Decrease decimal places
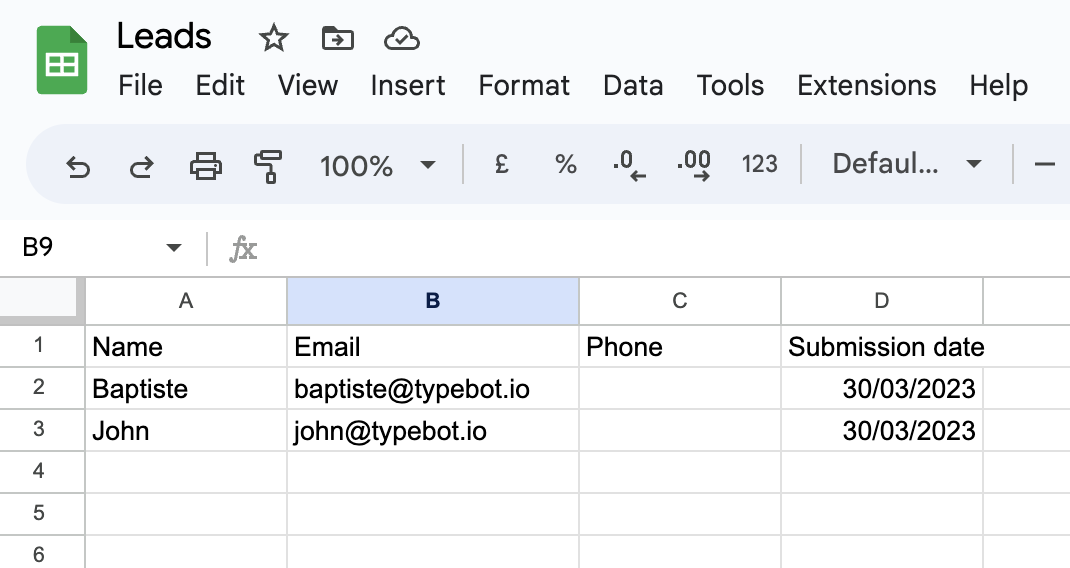Image resolution: width=1070 pixels, height=568 pixels. pos(629,165)
